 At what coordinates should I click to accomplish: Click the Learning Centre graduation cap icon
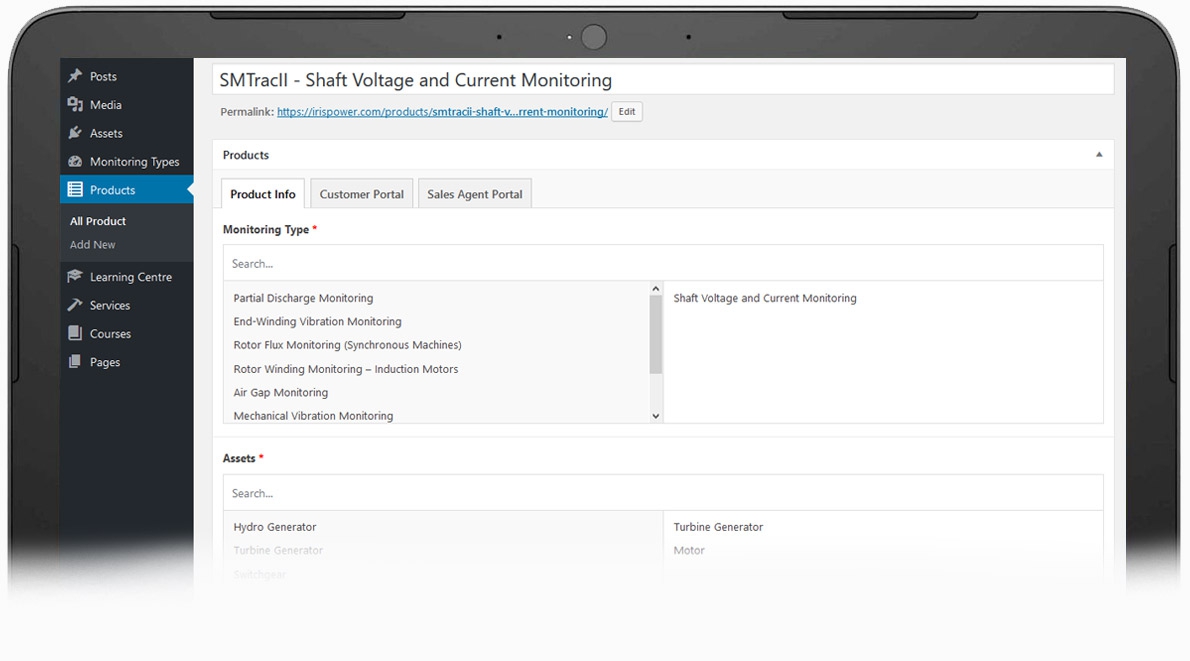(74, 276)
